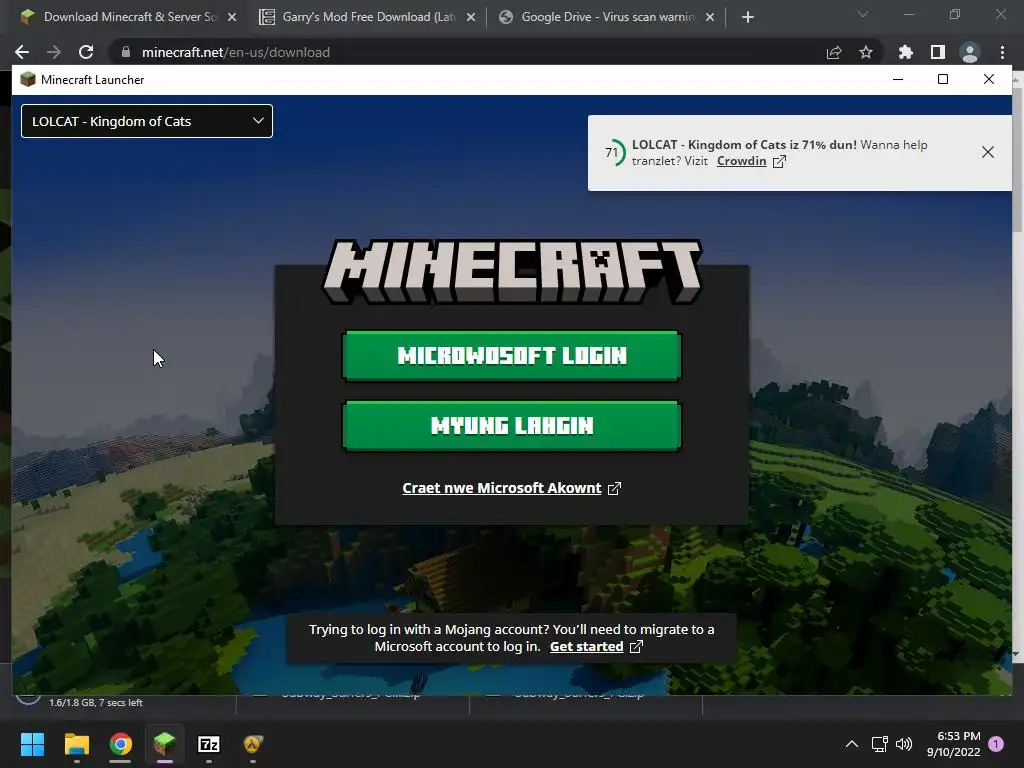Close the Garry's Mod browser tab

[x=471, y=18]
